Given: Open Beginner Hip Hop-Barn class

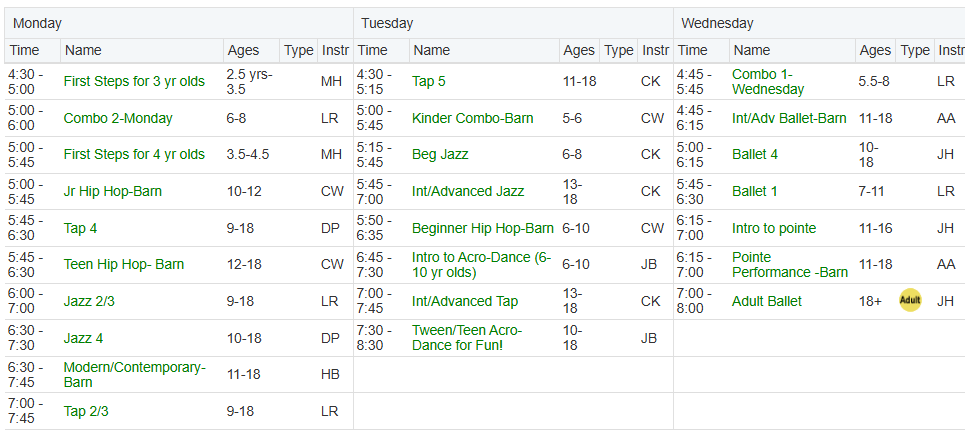Looking at the screenshot, I should tap(482, 228).
